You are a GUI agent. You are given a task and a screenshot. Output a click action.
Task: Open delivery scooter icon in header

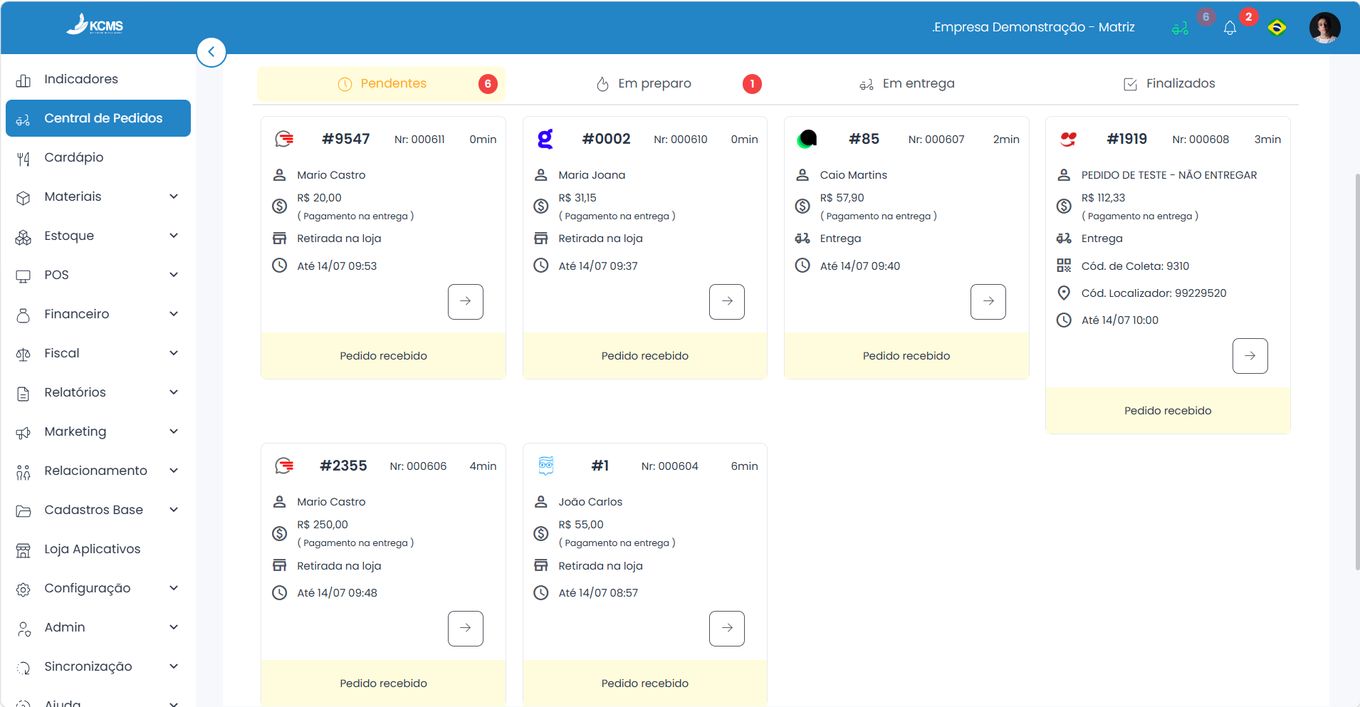(1181, 28)
